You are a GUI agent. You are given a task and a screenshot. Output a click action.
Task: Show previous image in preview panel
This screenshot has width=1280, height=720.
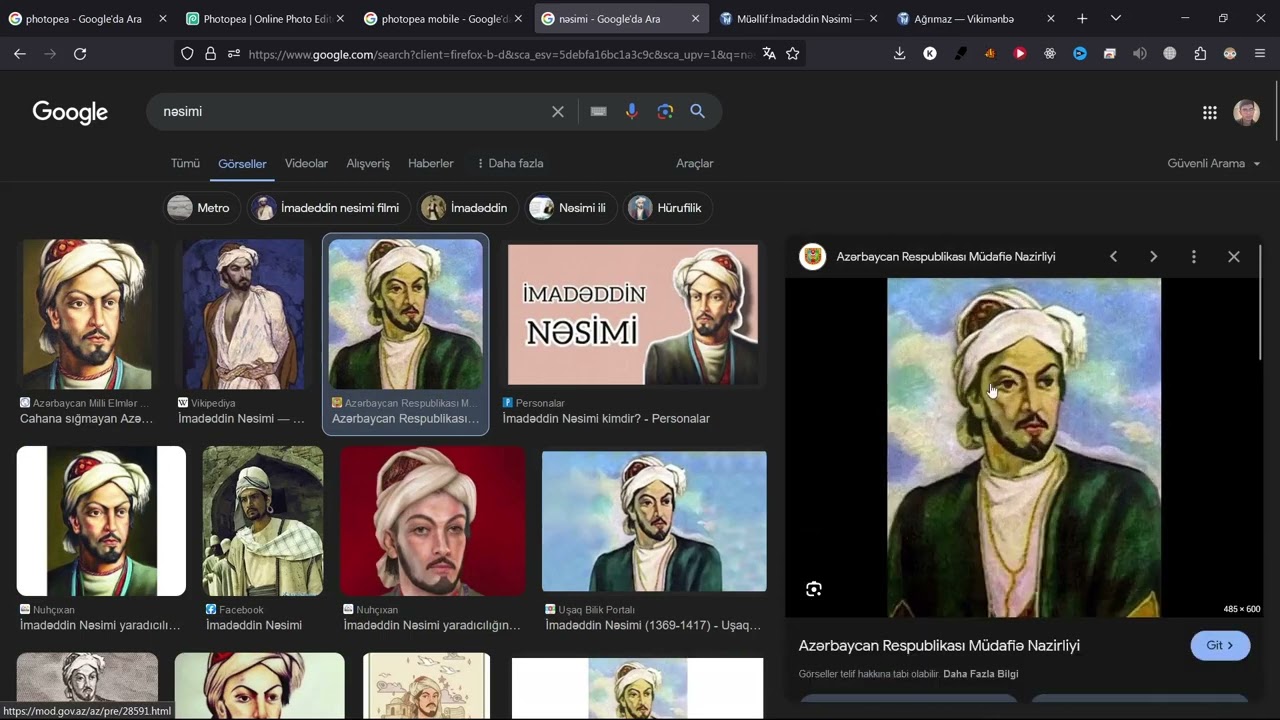coord(1113,257)
